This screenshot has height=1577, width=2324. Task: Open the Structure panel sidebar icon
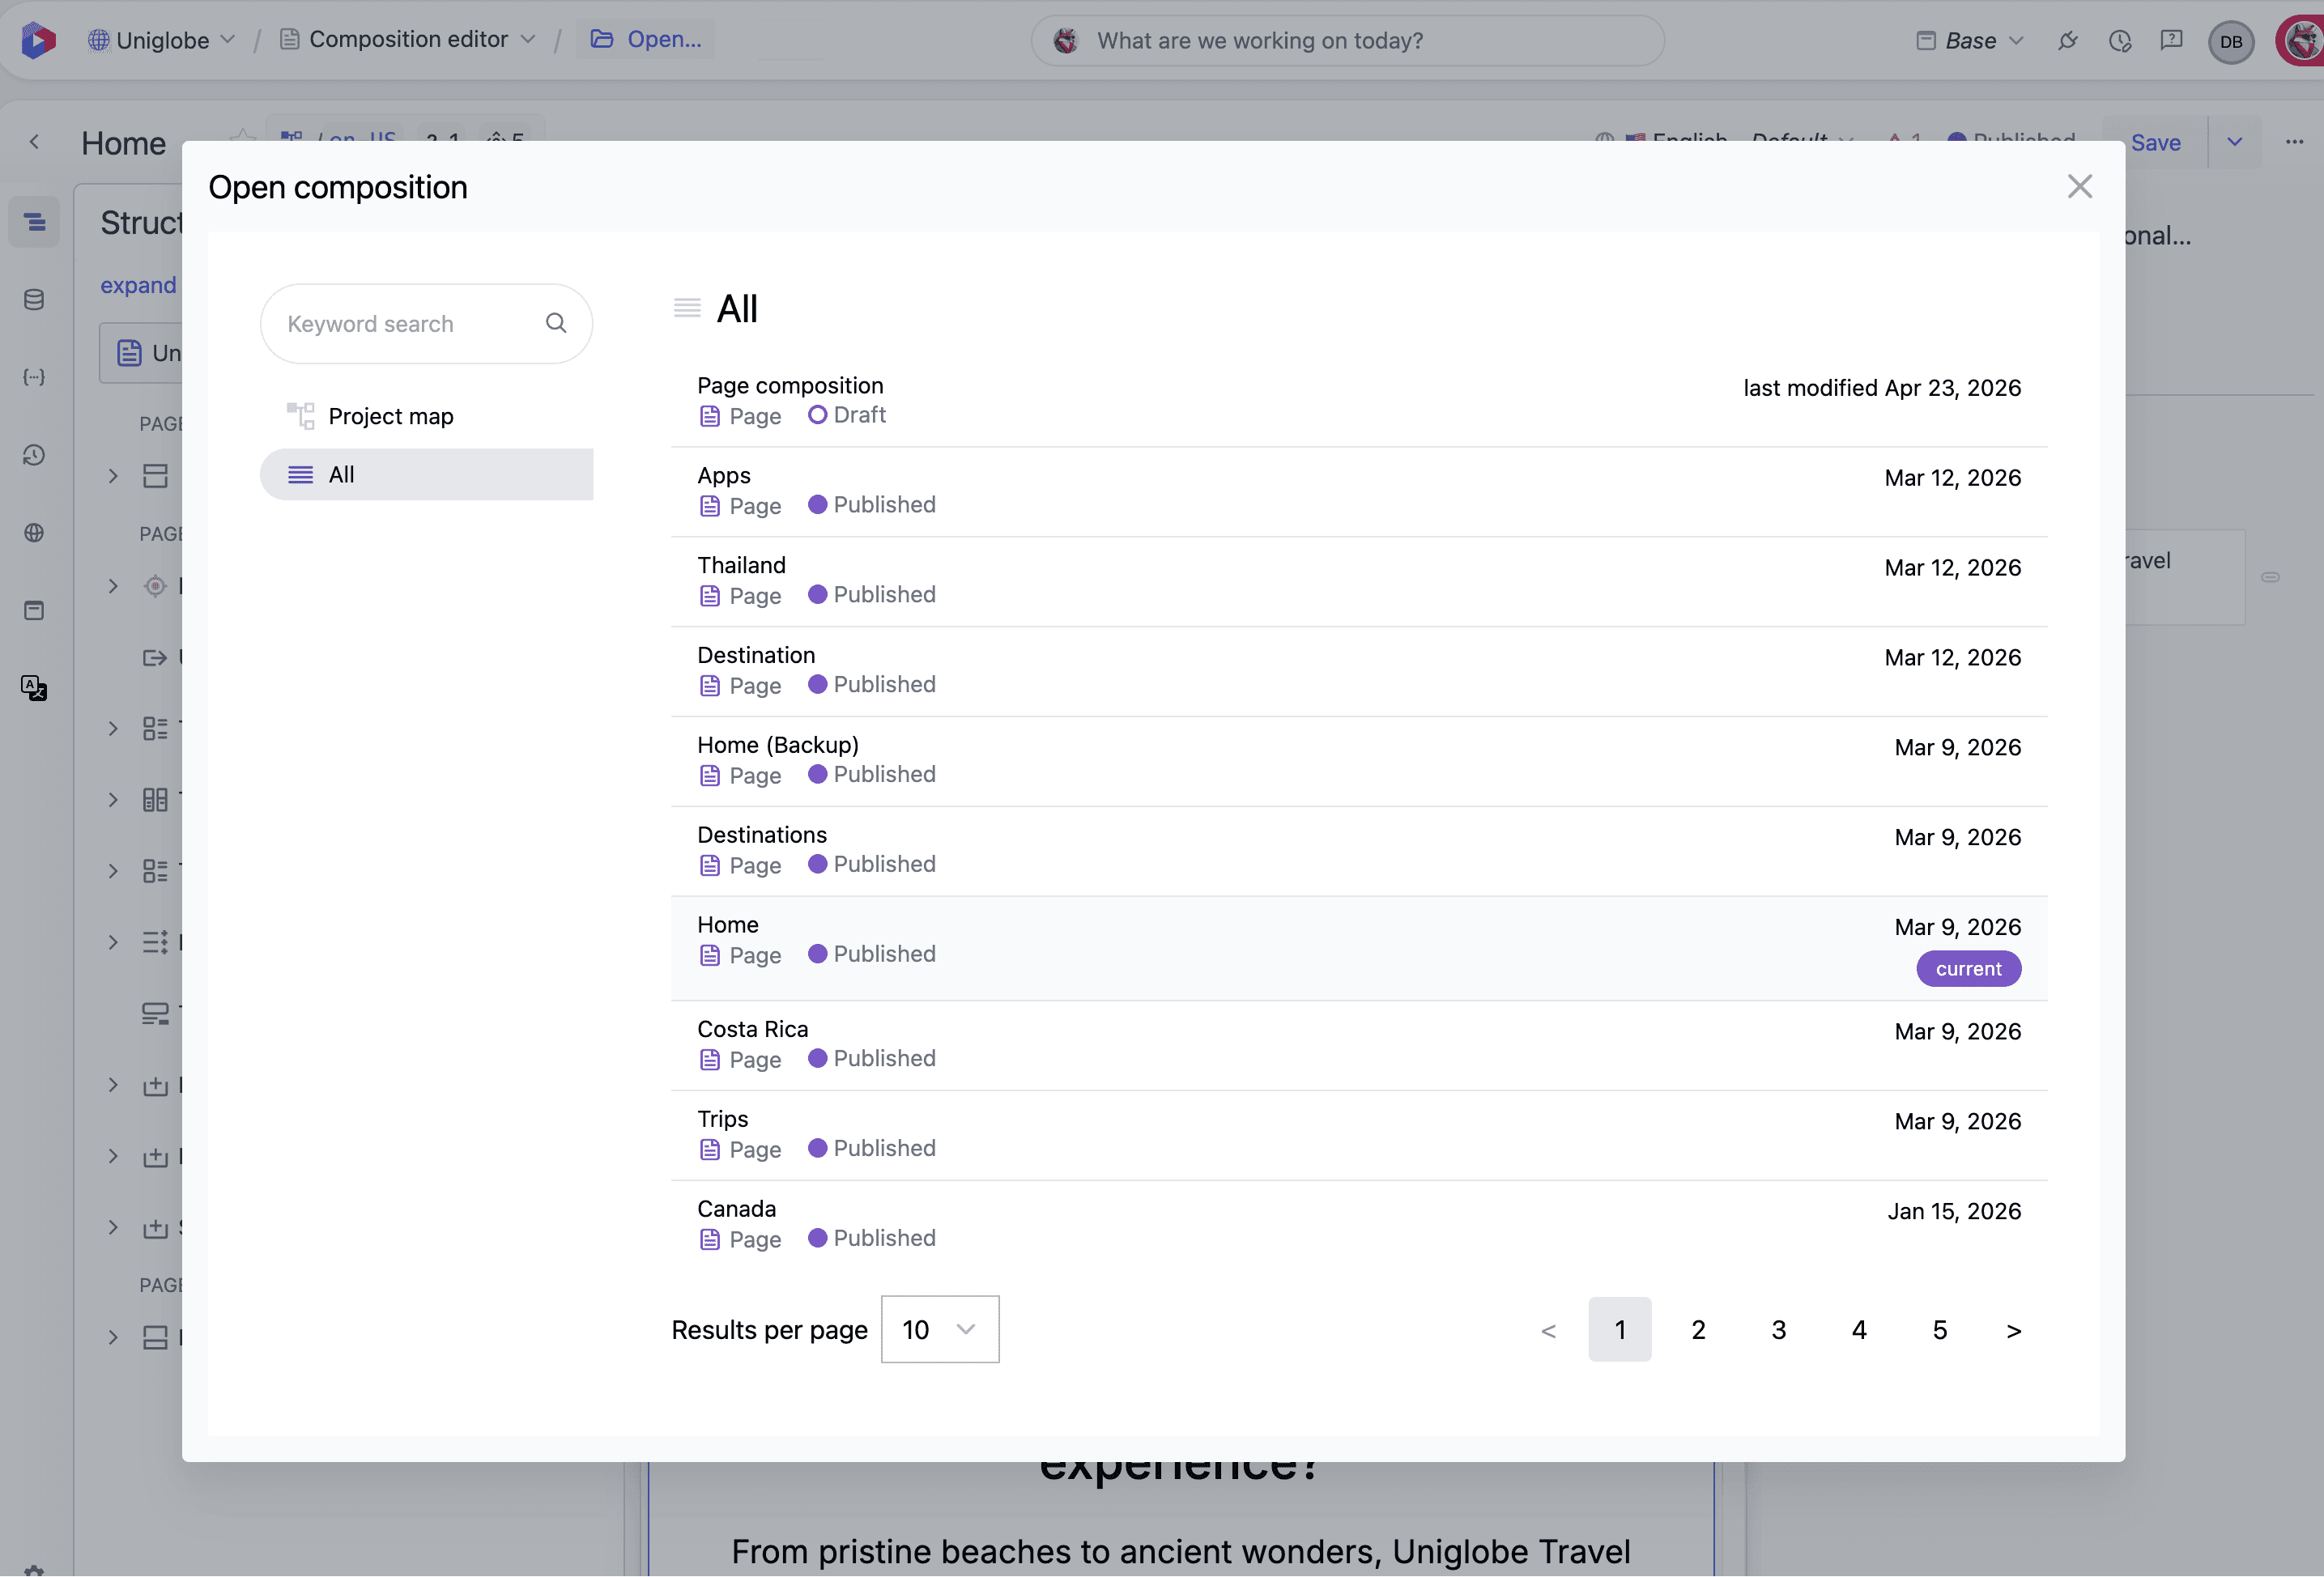click(x=34, y=222)
